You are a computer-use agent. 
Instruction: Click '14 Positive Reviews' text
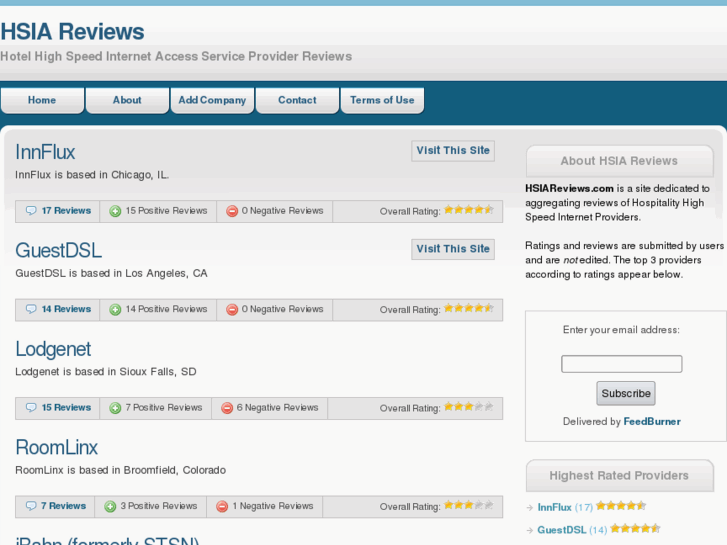point(166,309)
